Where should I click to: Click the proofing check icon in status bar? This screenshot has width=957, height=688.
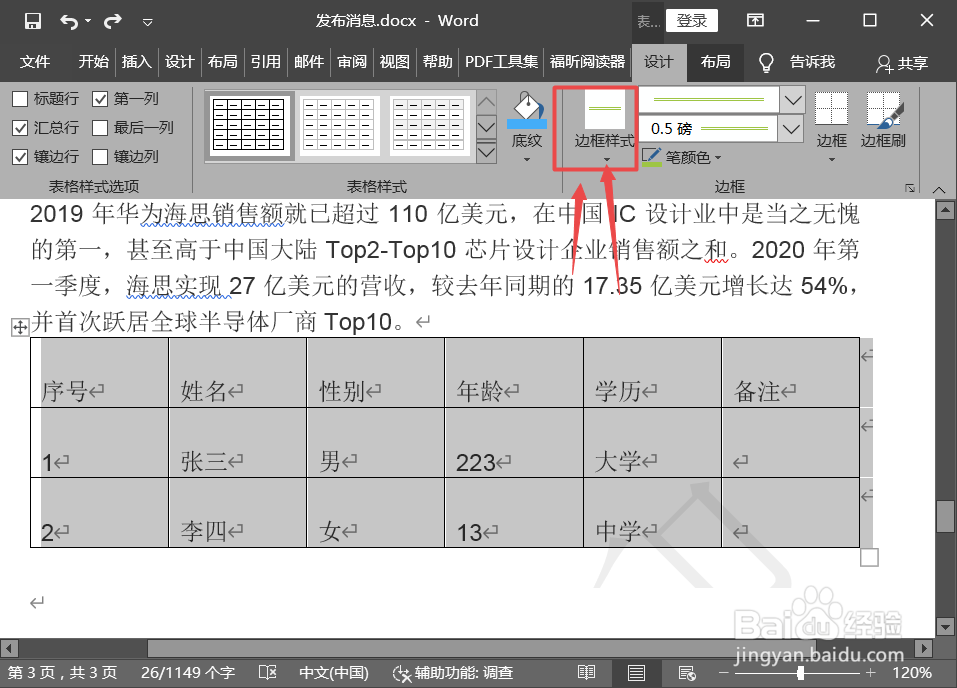tap(267, 673)
